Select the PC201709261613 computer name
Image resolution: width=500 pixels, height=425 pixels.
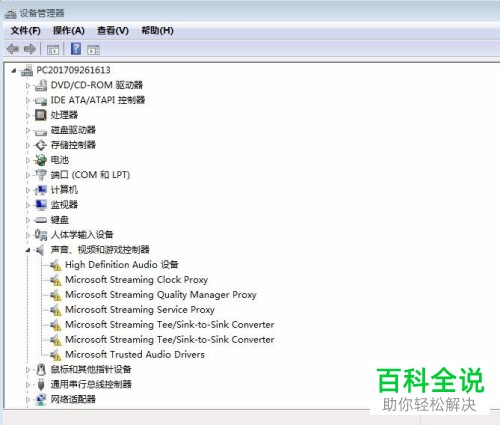click(73, 70)
